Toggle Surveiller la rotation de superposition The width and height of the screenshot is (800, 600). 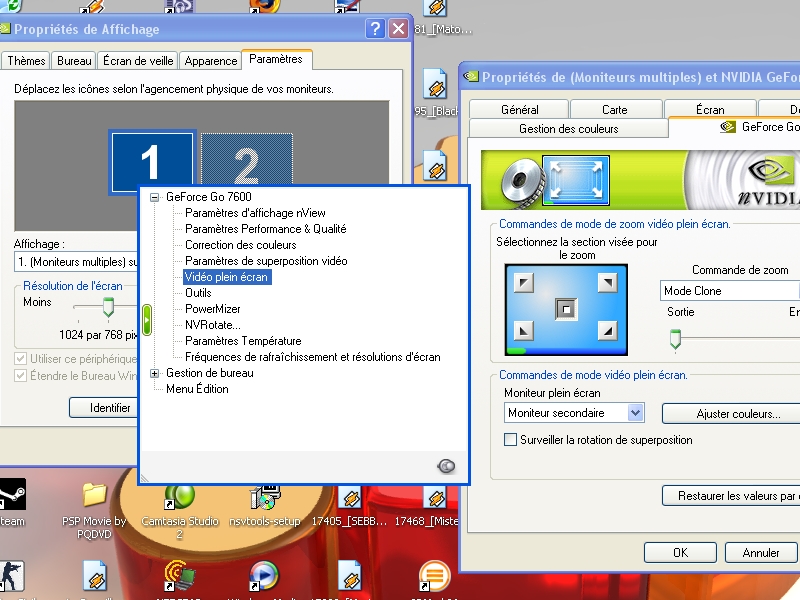[x=598, y=440]
